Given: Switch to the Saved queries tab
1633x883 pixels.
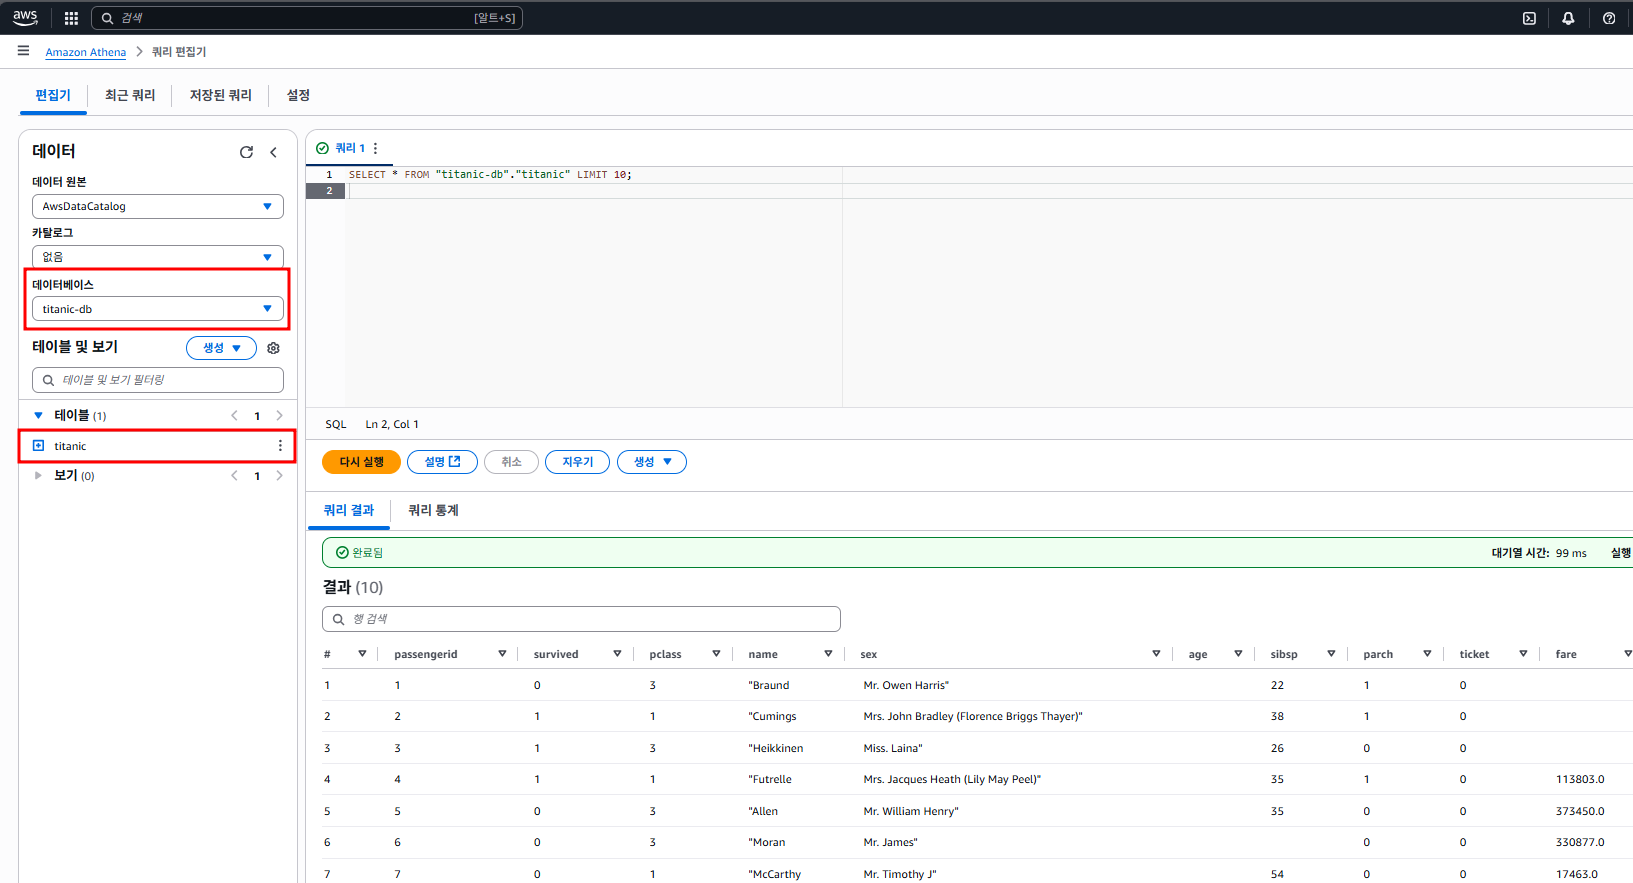Looking at the screenshot, I should tap(221, 95).
